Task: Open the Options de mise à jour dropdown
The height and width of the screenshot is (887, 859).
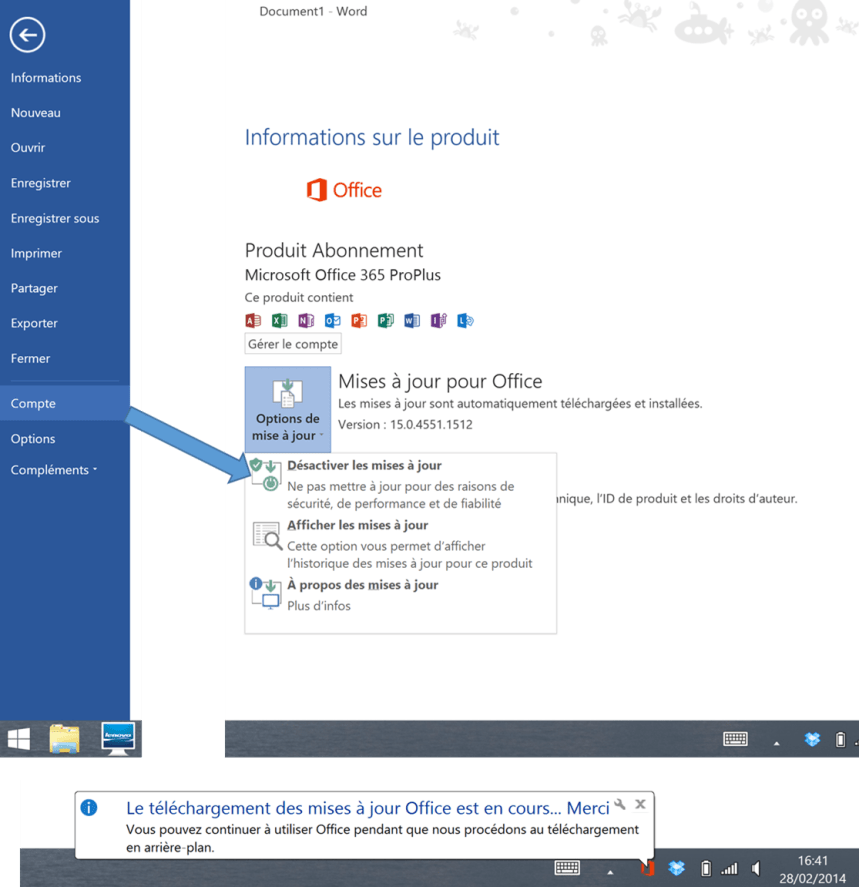Action: (287, 408)
